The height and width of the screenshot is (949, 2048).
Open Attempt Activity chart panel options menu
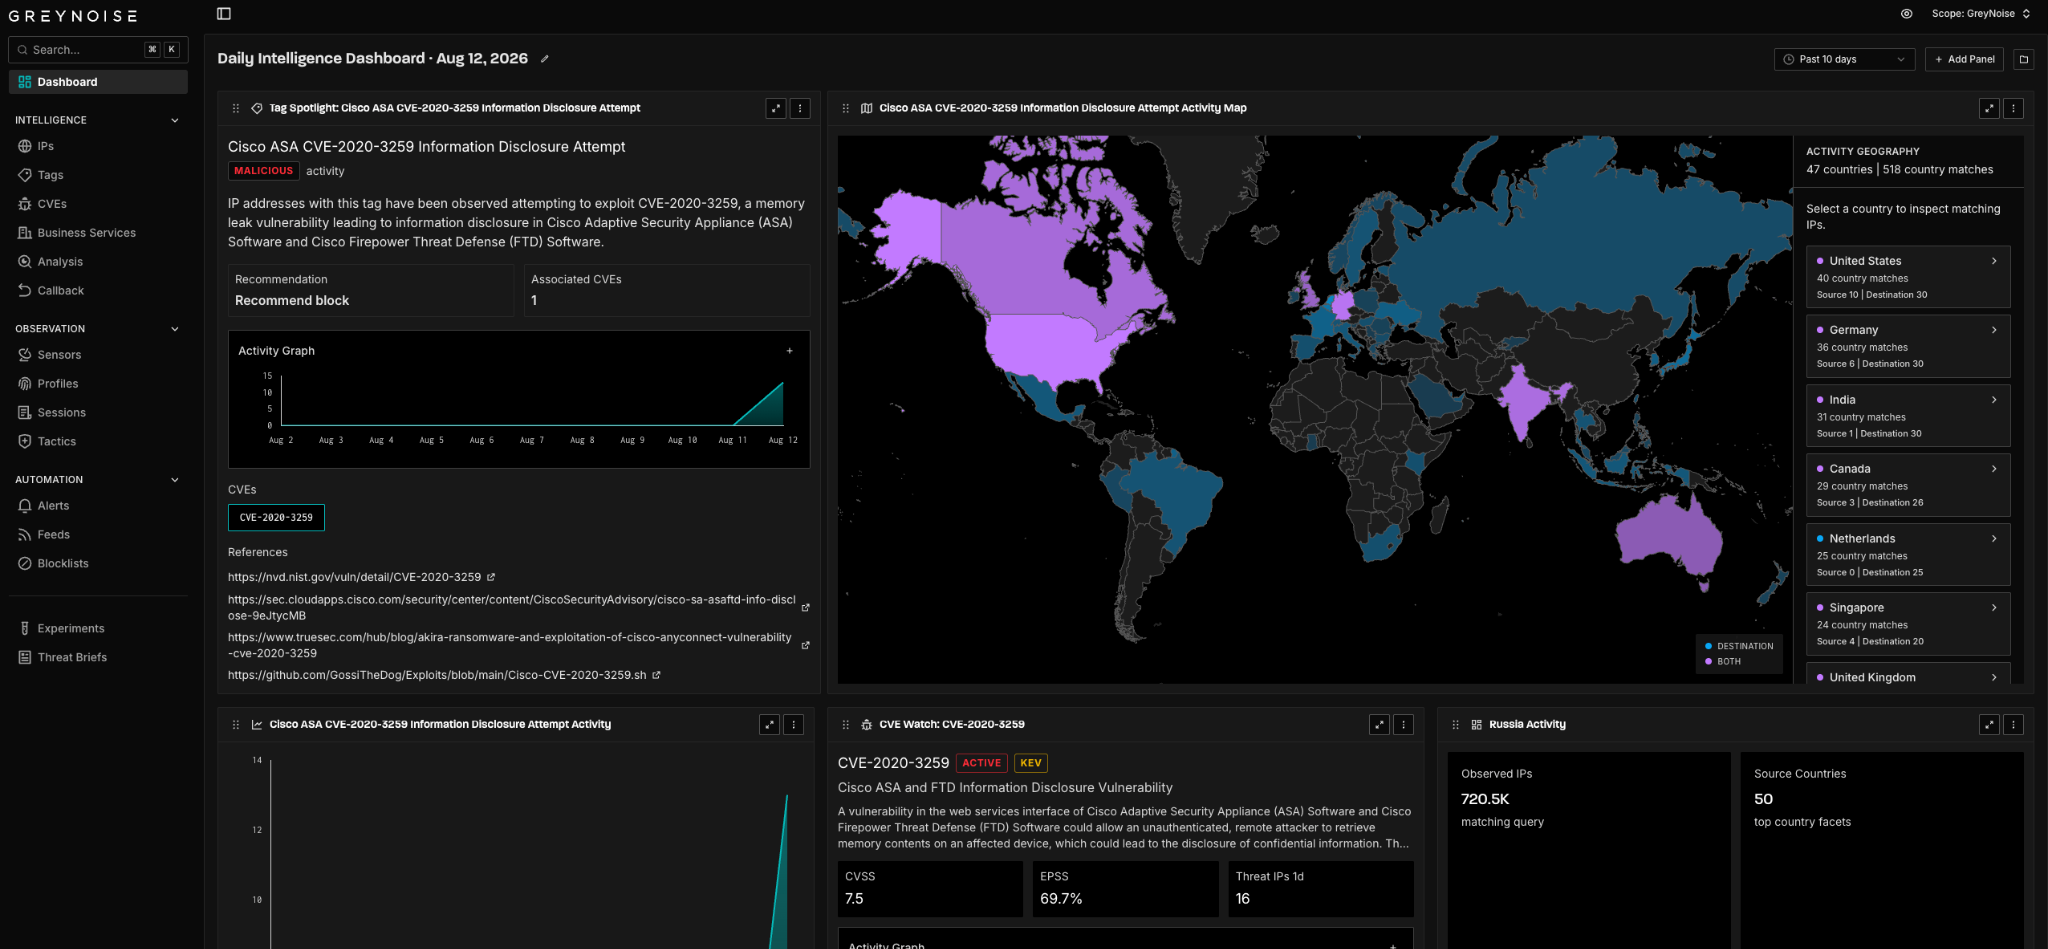pyautogui.click(x=793, y=724)
